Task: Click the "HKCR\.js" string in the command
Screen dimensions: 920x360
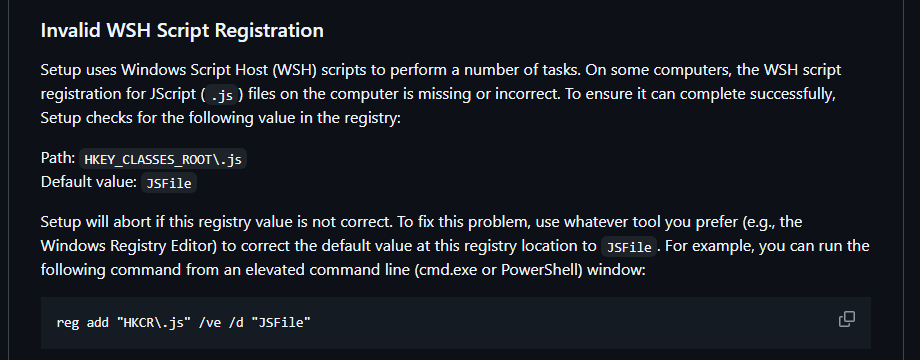Action: point(154,322)
